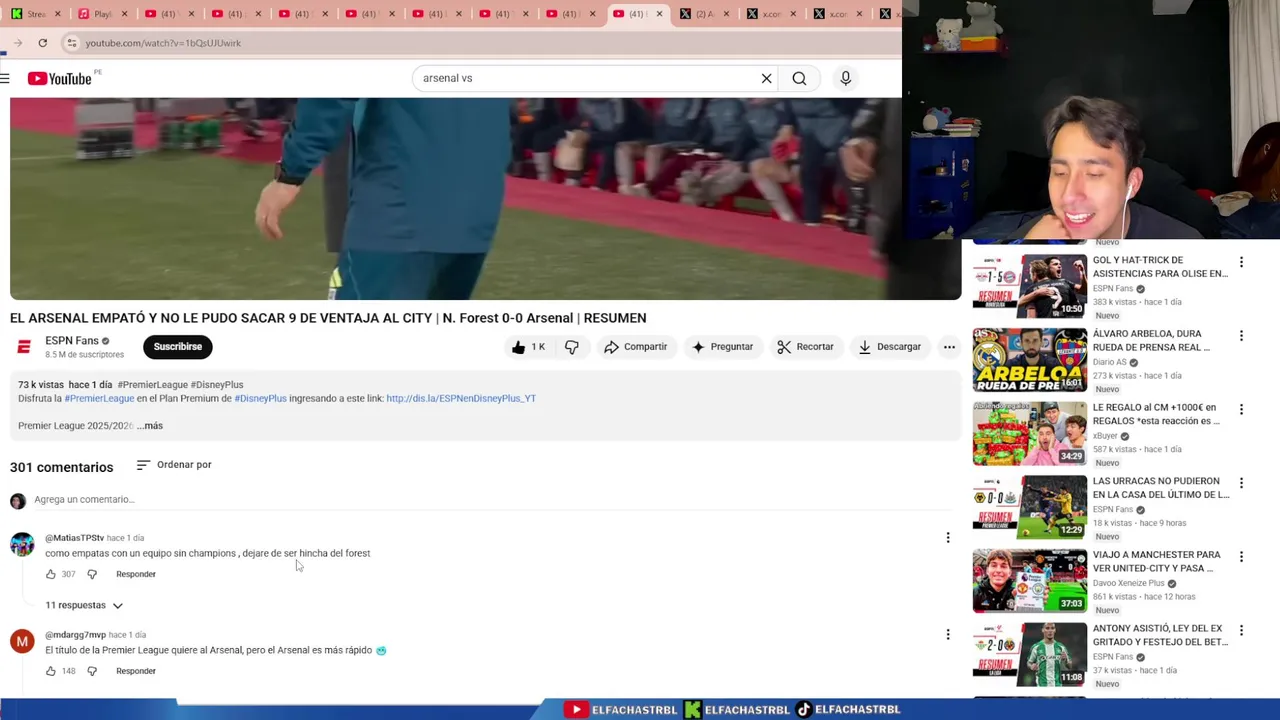Click the video player frame
Screen dimensions: 1280x720
point(485,199)
